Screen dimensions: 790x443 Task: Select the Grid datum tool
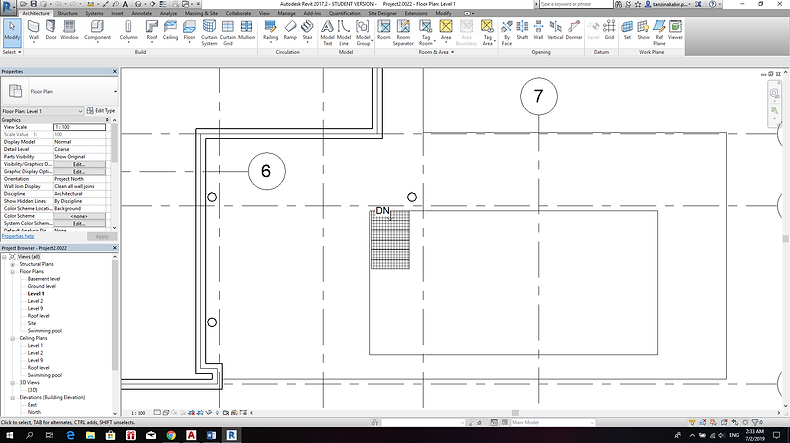(609, 30)
